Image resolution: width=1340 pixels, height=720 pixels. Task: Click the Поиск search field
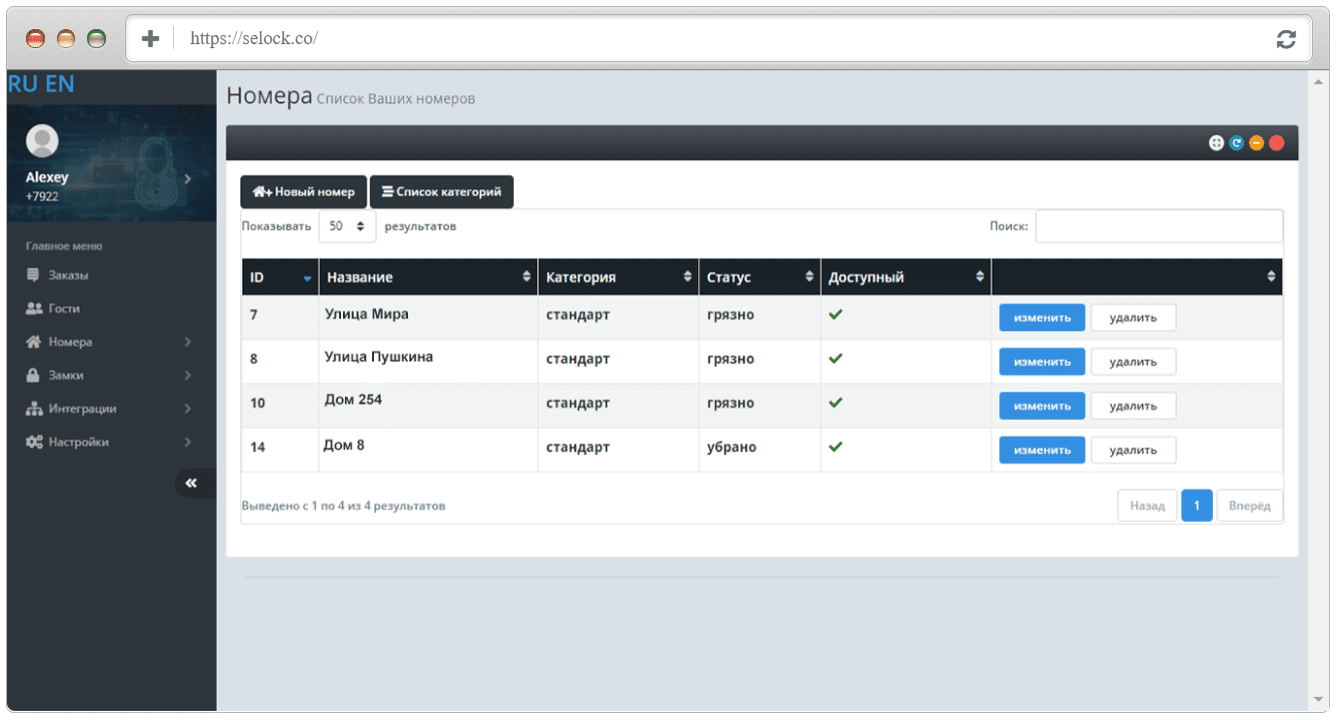click(x=1159, y=226)
